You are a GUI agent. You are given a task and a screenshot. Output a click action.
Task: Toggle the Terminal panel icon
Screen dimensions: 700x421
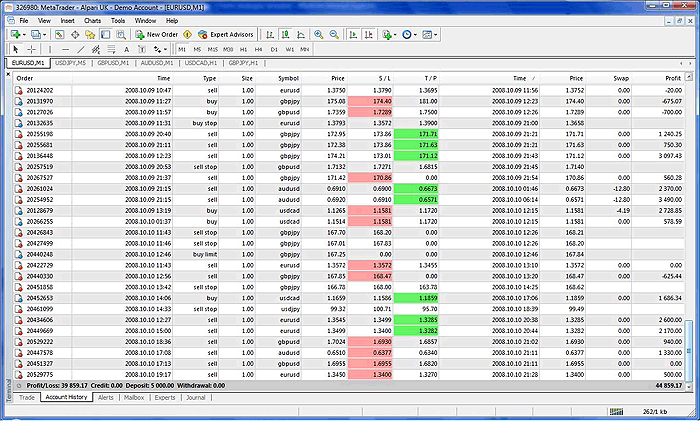(x=105, y=34)
